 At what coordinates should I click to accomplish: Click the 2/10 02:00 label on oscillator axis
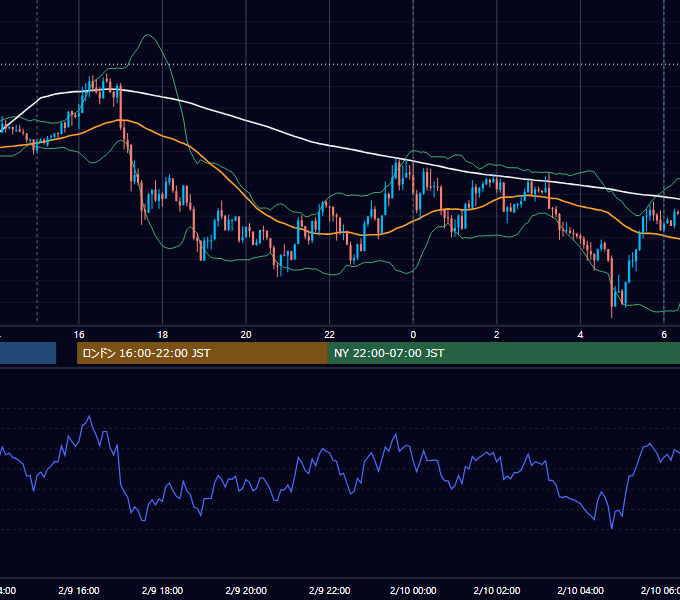pos(497,590)
